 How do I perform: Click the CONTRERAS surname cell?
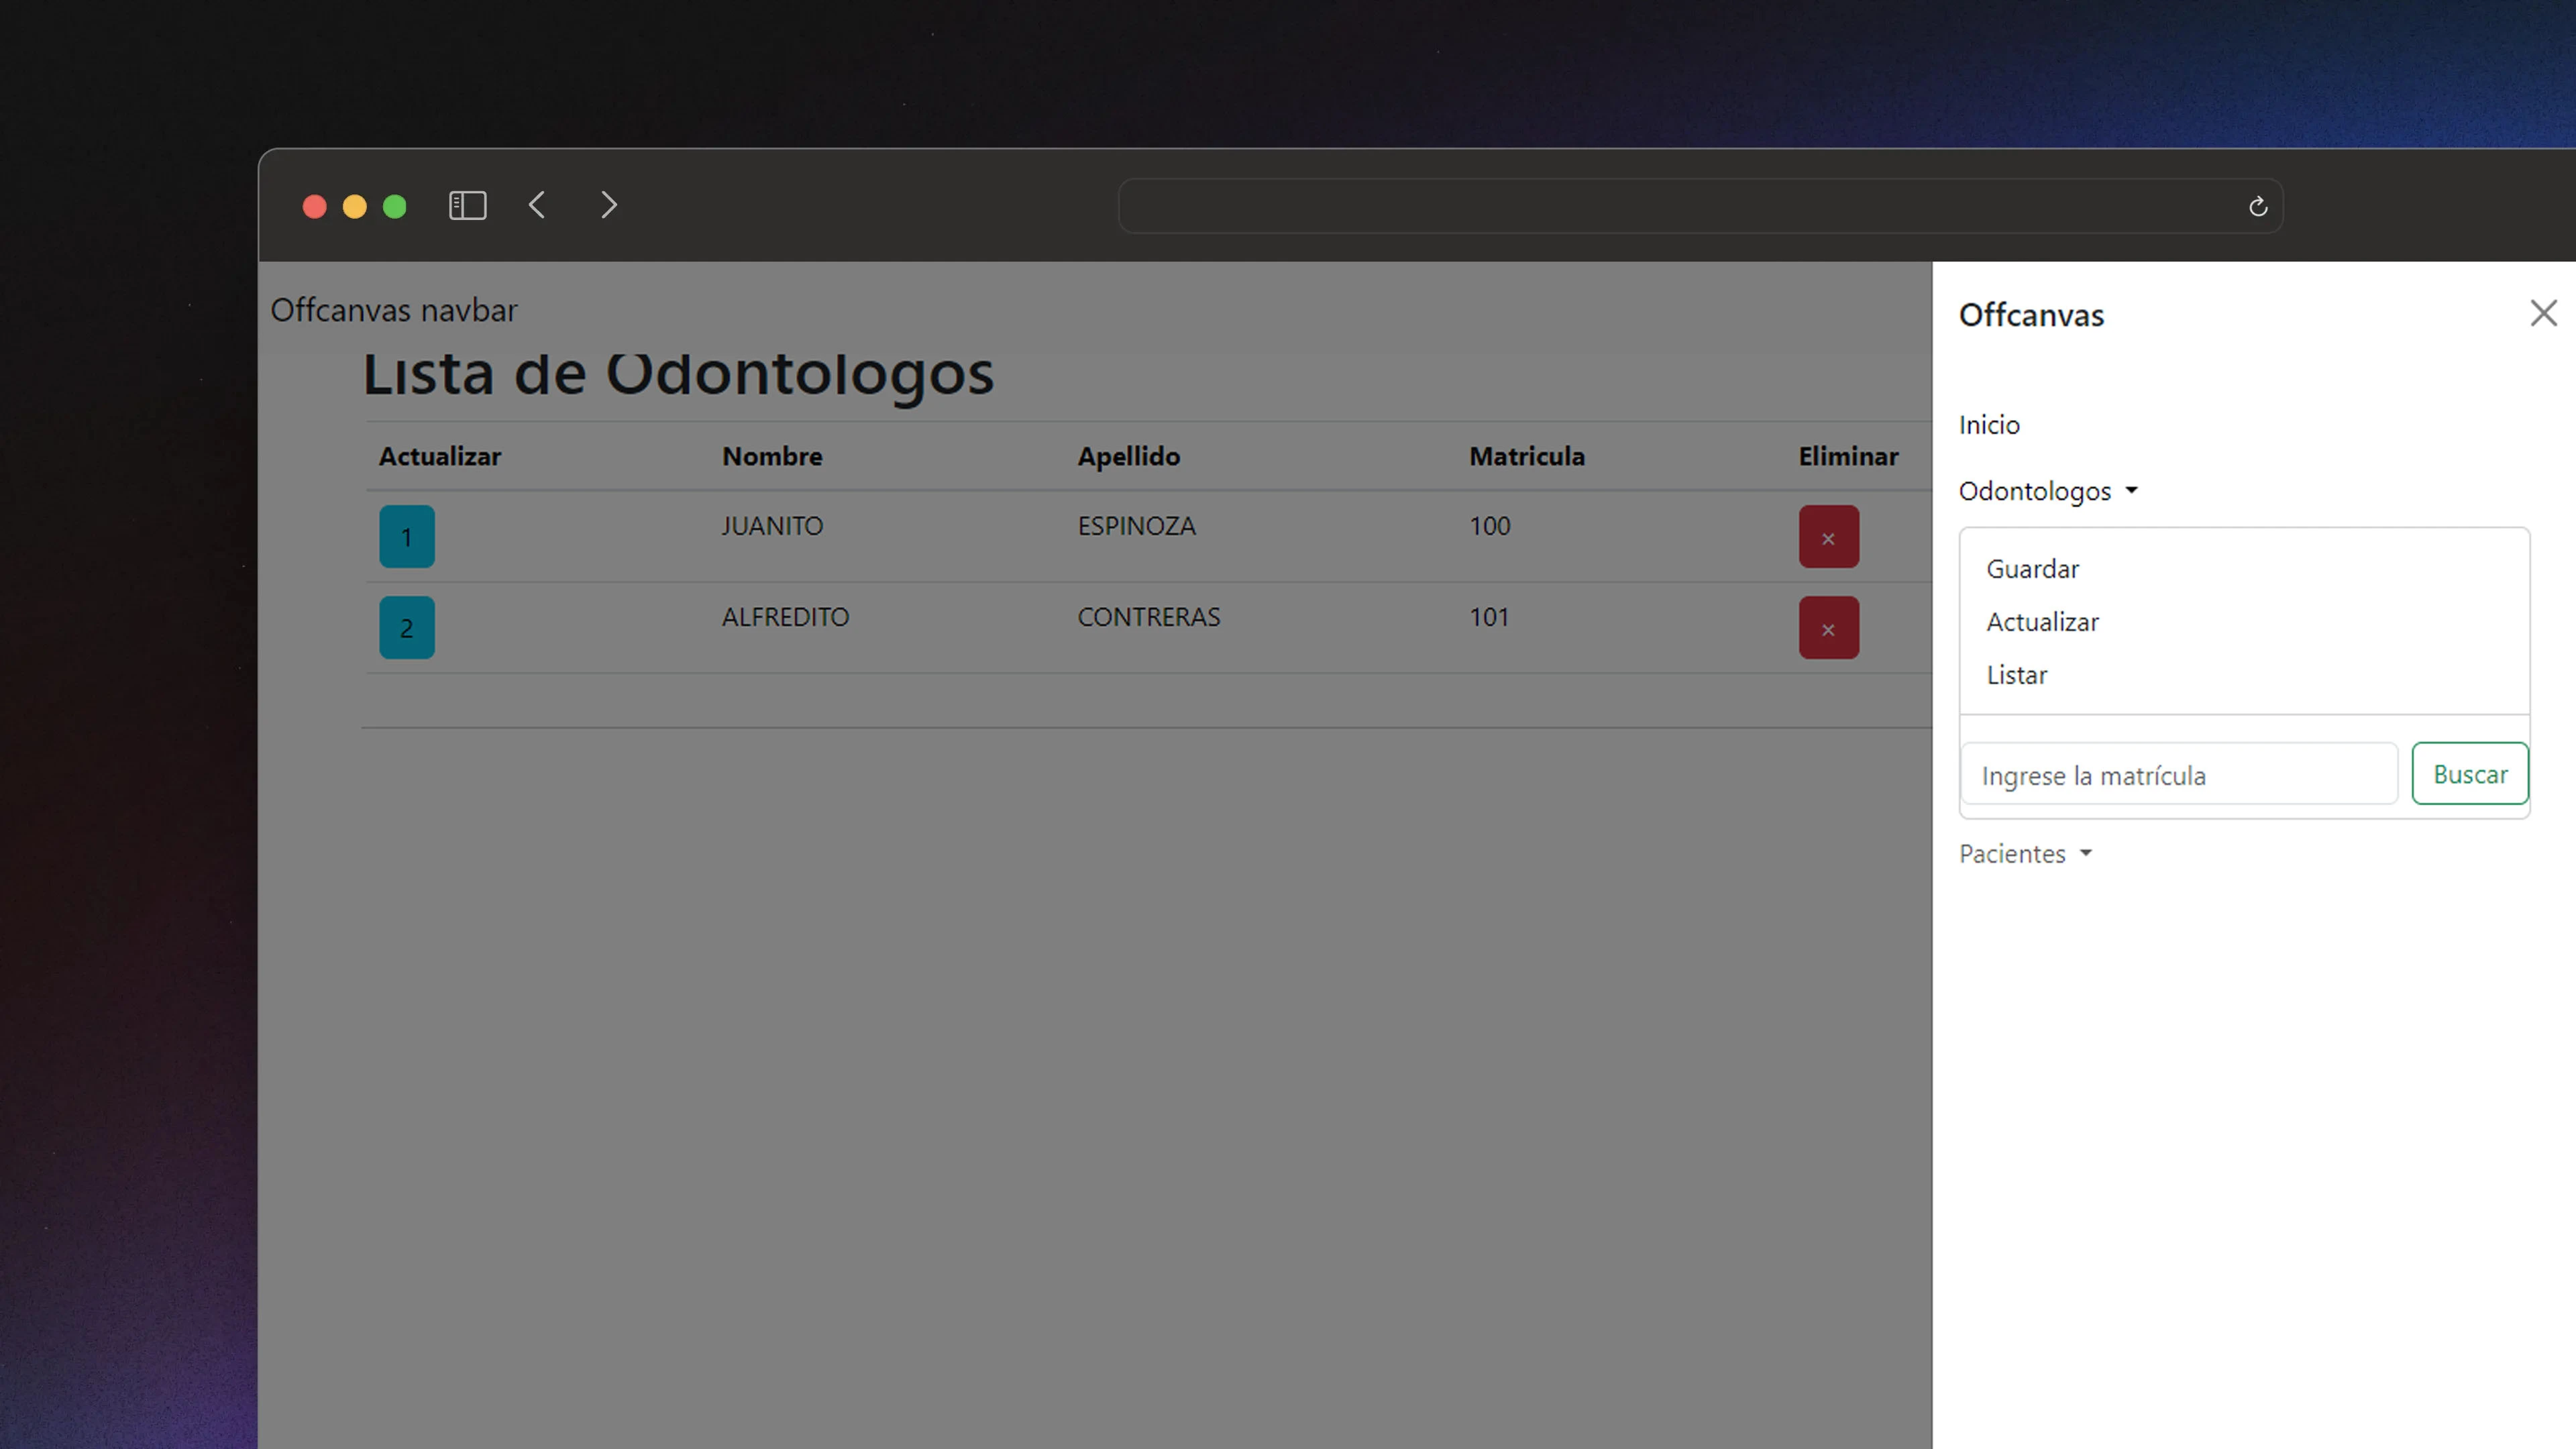[x=1148, y=617]
